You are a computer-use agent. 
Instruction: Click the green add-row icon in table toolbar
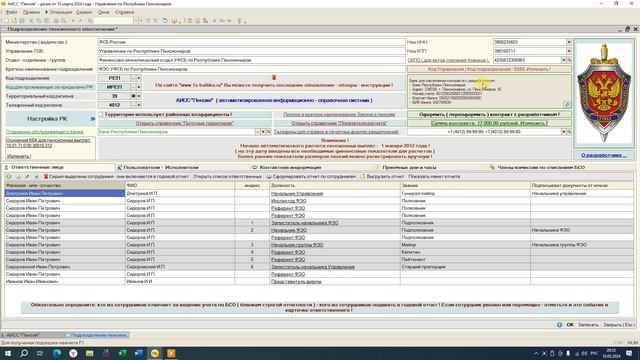tap(9, 177)
